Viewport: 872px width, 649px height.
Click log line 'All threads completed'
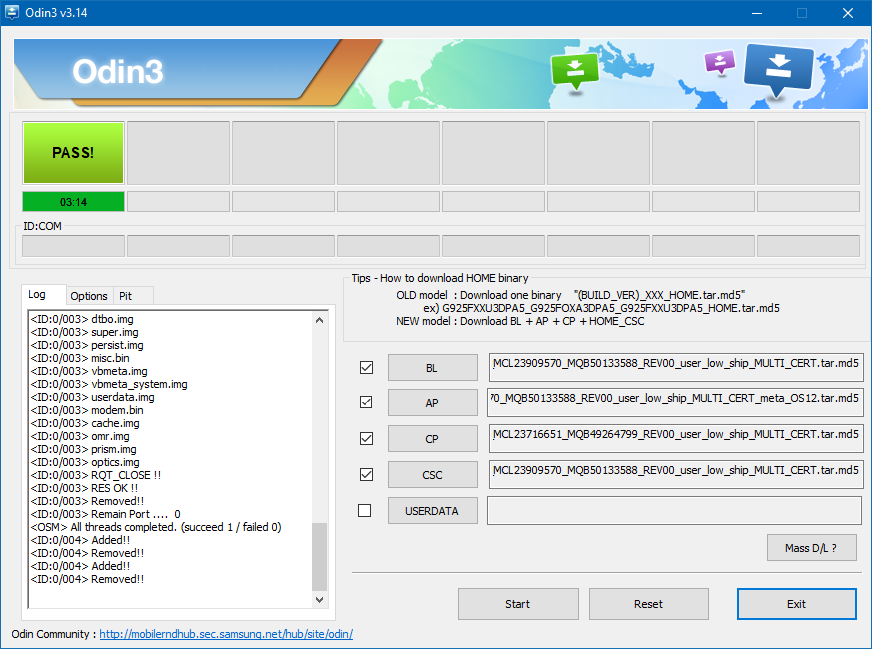click(x=156, y=527)
